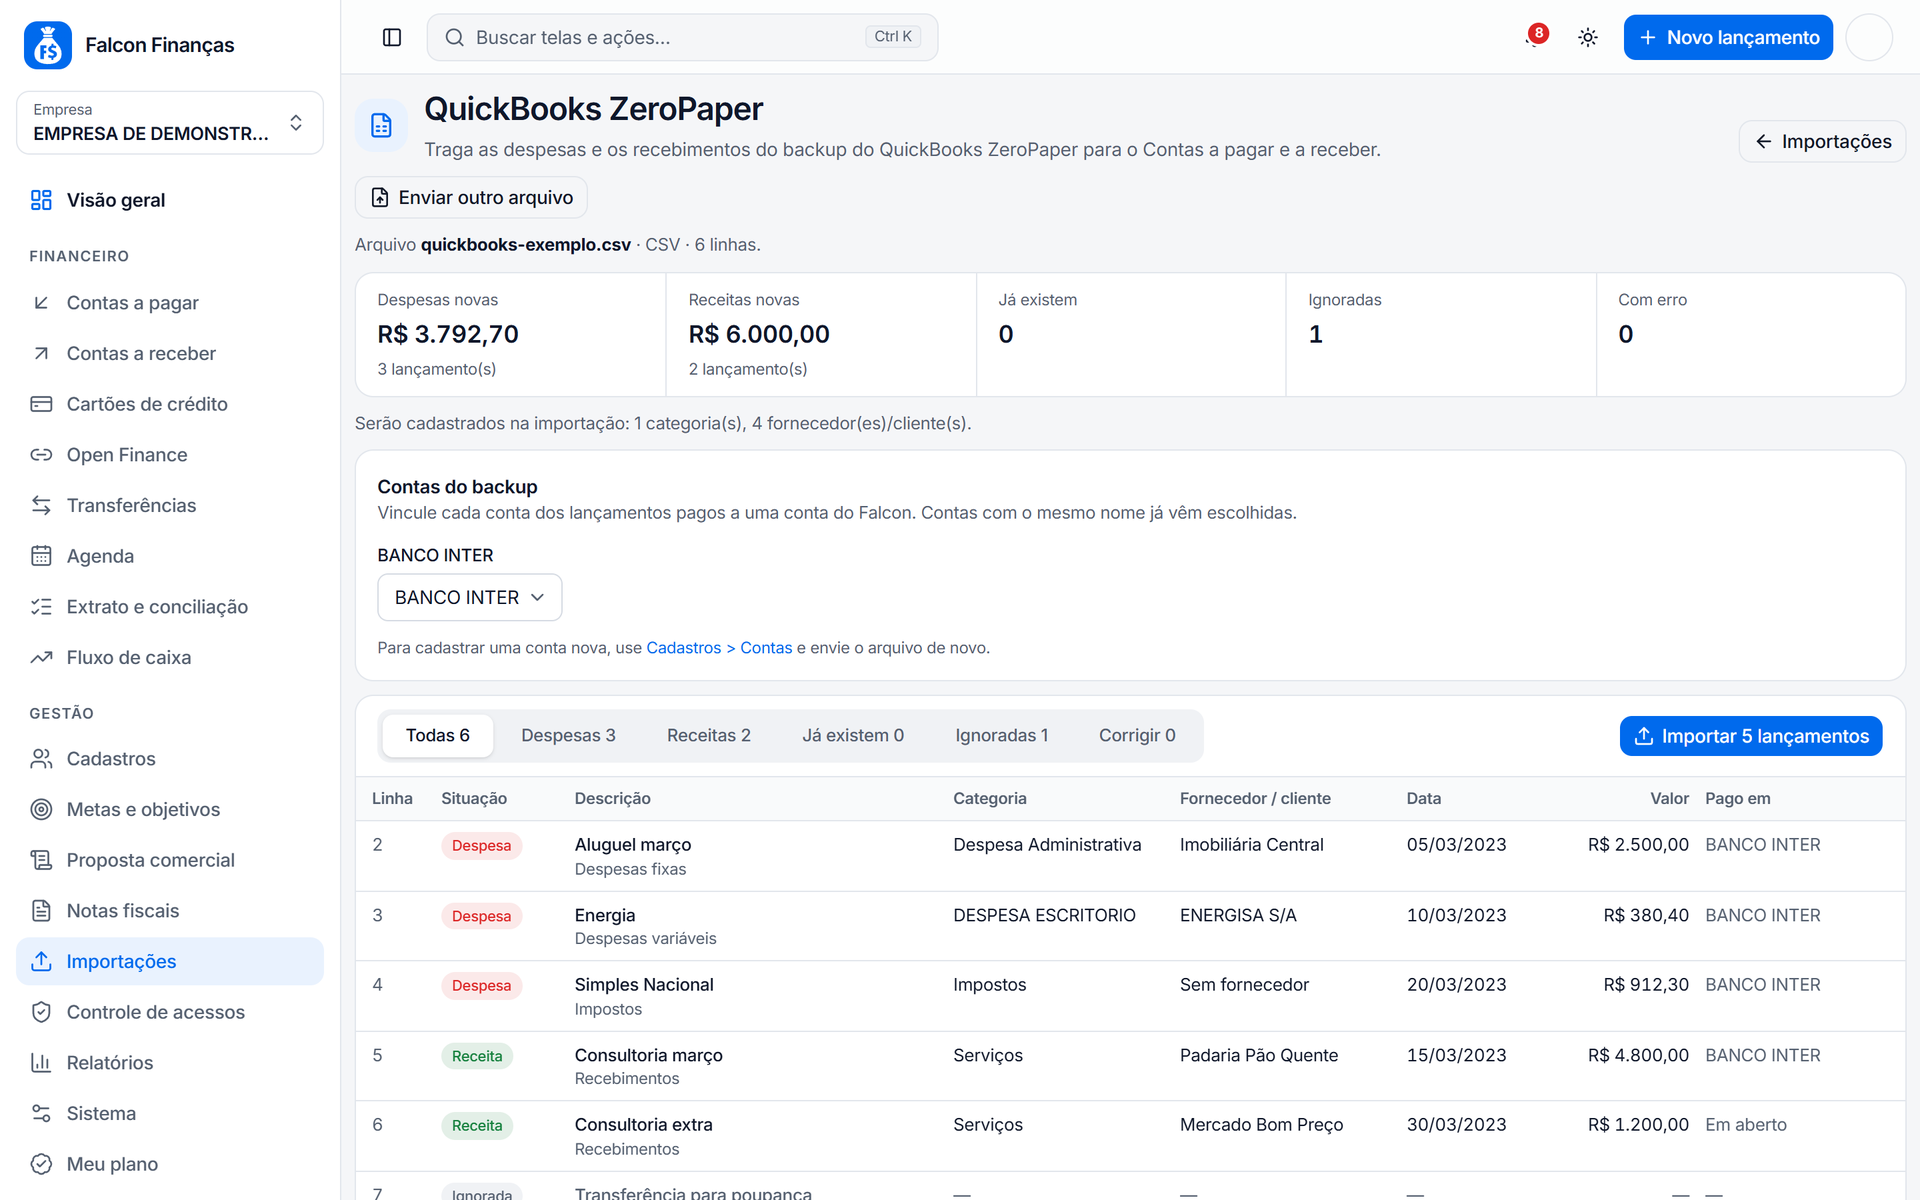The width and height of the screenshot is (1920, 1200).
Task: Switch to the Despesas 3 tab
Action: 568,736
